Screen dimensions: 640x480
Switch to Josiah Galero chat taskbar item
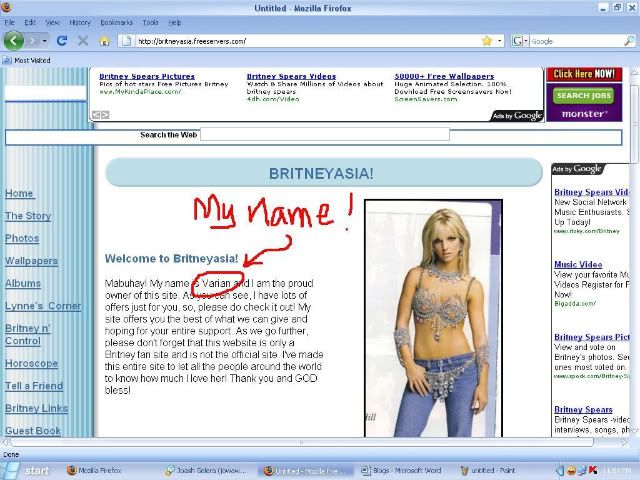(206, 471)
